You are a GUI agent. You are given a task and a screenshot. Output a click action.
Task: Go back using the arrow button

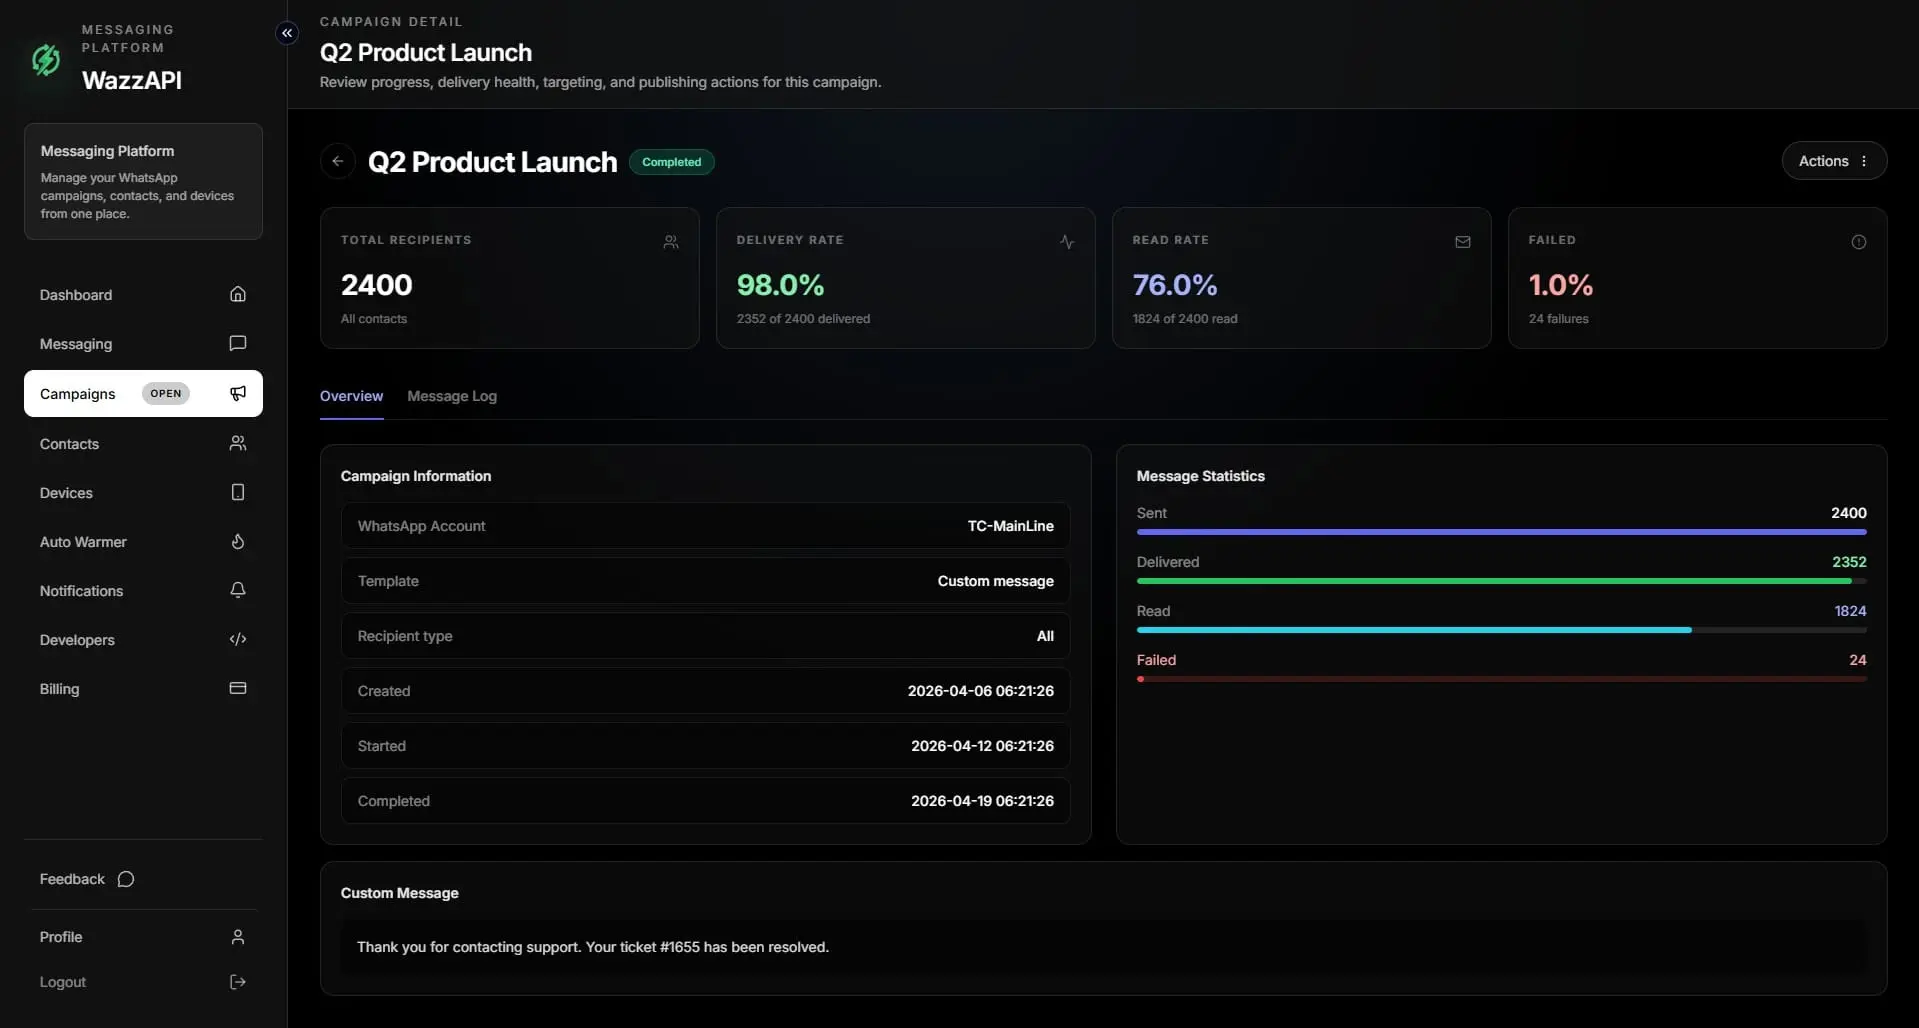338,161
